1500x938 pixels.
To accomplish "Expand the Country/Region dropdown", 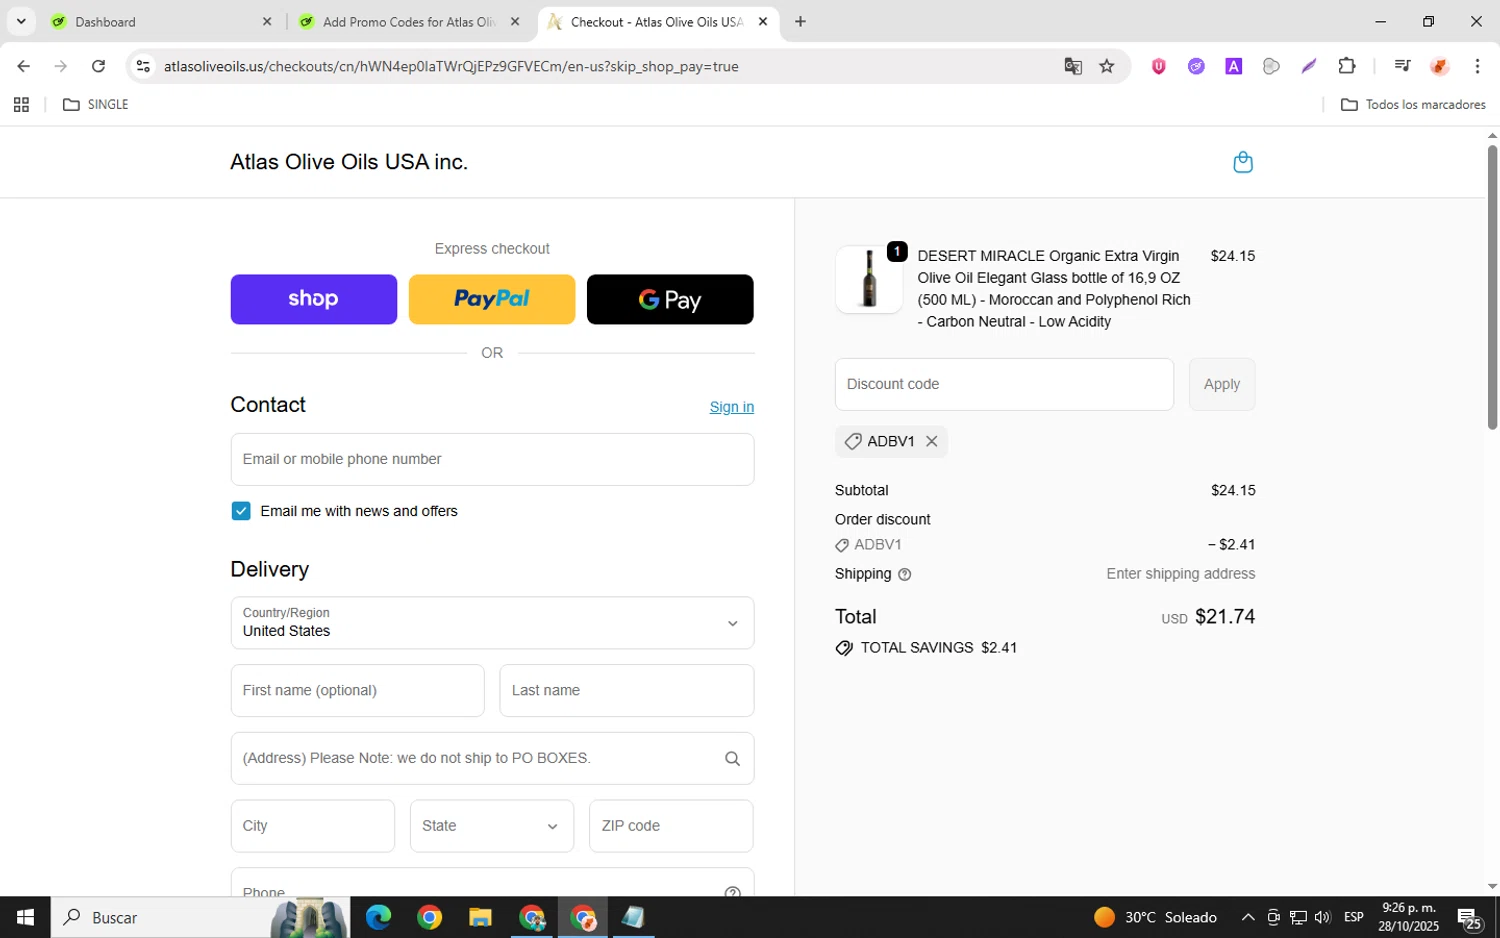I will pyautogui.click(x=492, y=623).
